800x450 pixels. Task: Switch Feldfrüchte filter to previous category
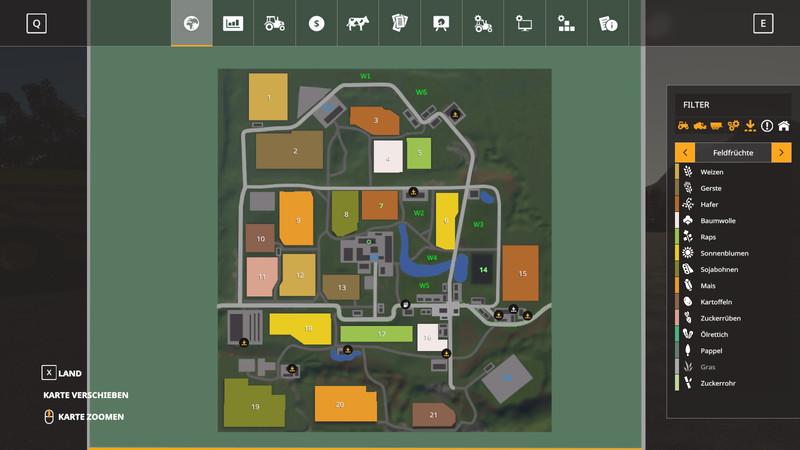coord(685,152)
